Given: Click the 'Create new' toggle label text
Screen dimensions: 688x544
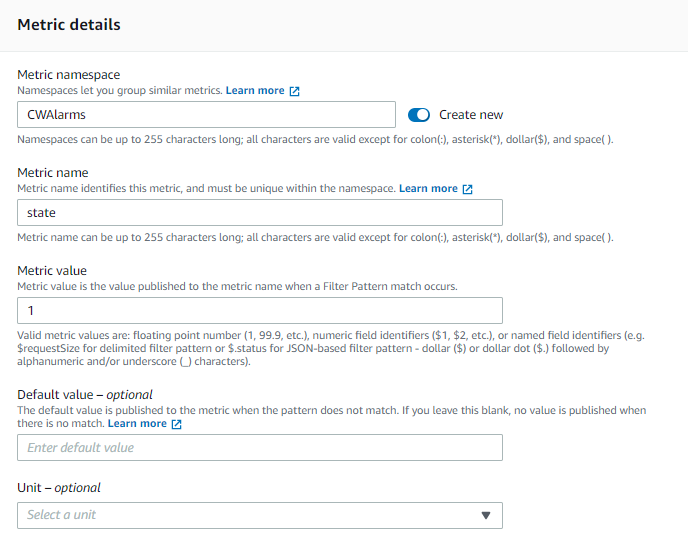Looking at the screenshot, I should coord(471,115).
